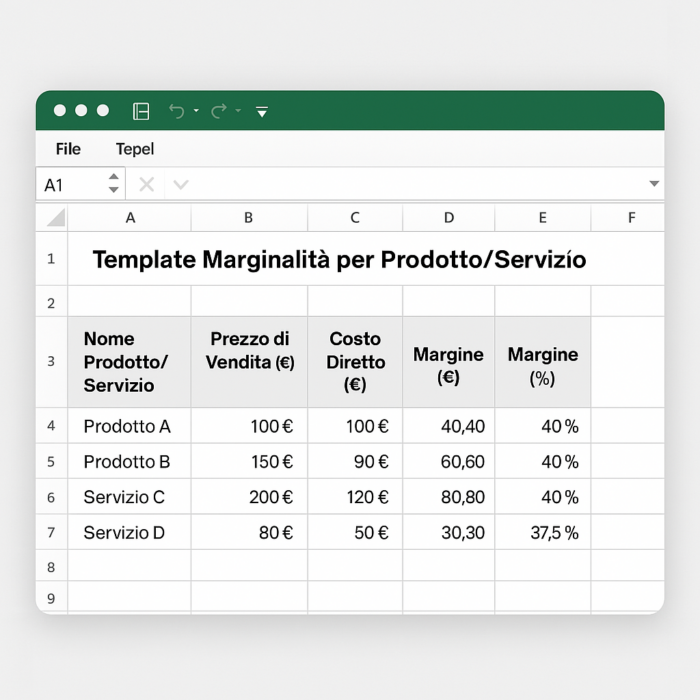Select row 2 header

[x=51, y=302]
